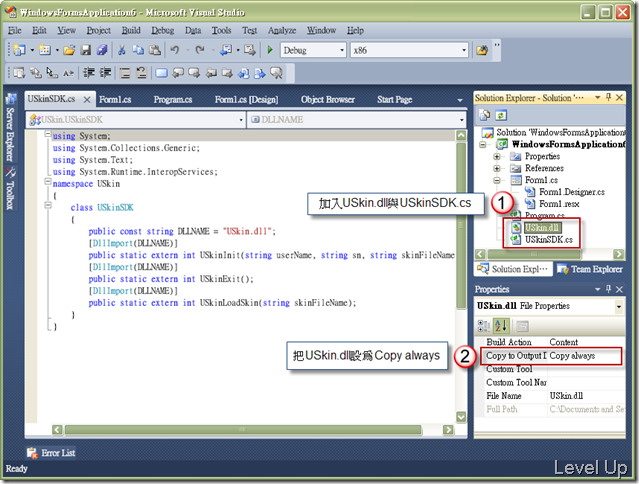639x484 pixels.
Task: Switch to the Object Browser tab
Action: click(328, 100)
